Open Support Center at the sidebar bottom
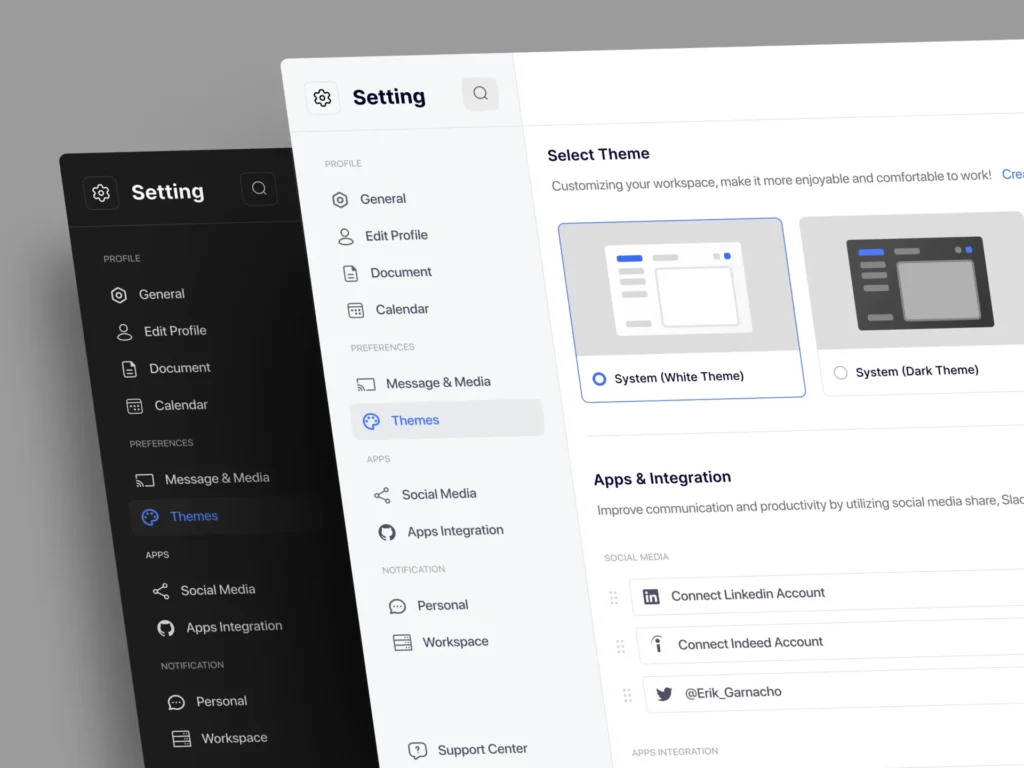Screen dimensions: 1024x768 pyautogui.click(x=481, y=749)
